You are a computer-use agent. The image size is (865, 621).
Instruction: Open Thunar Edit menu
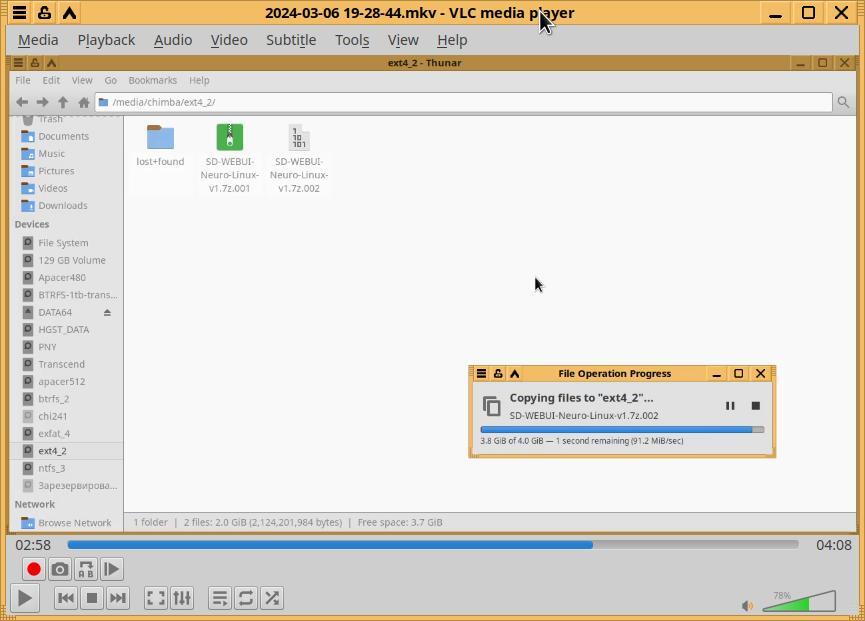51,81
